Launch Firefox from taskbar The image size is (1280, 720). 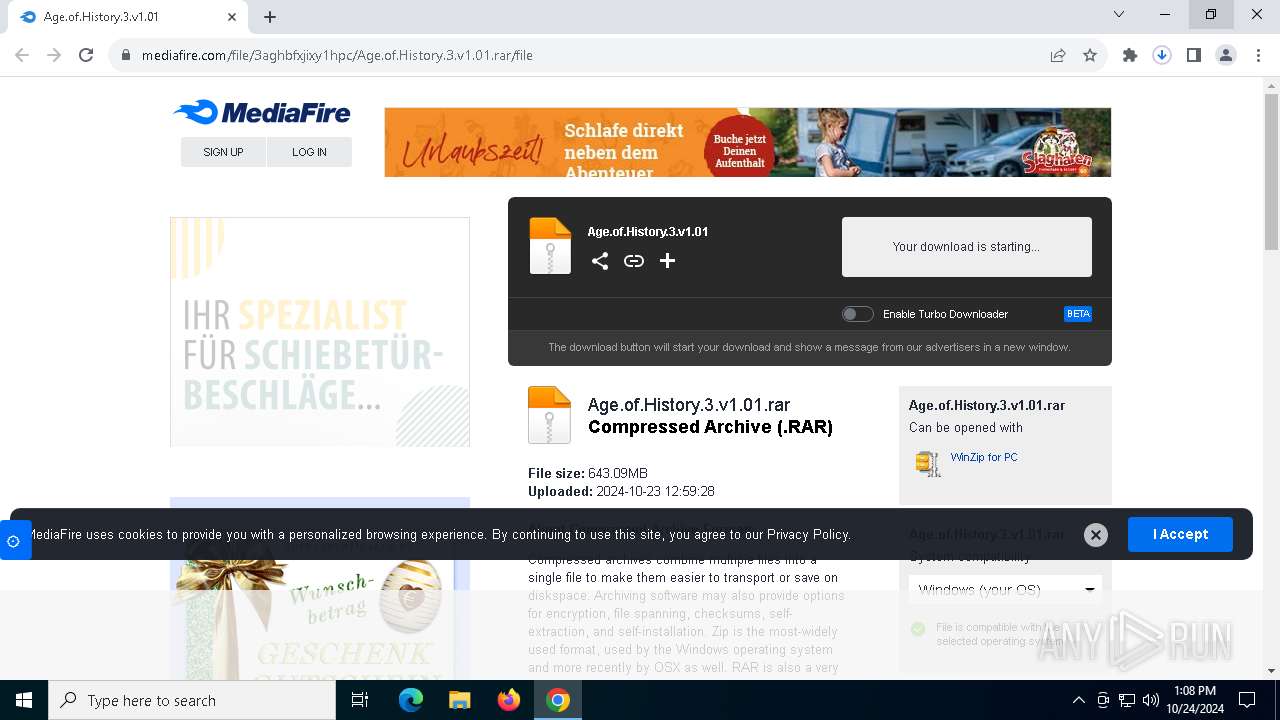click(509, 700)
